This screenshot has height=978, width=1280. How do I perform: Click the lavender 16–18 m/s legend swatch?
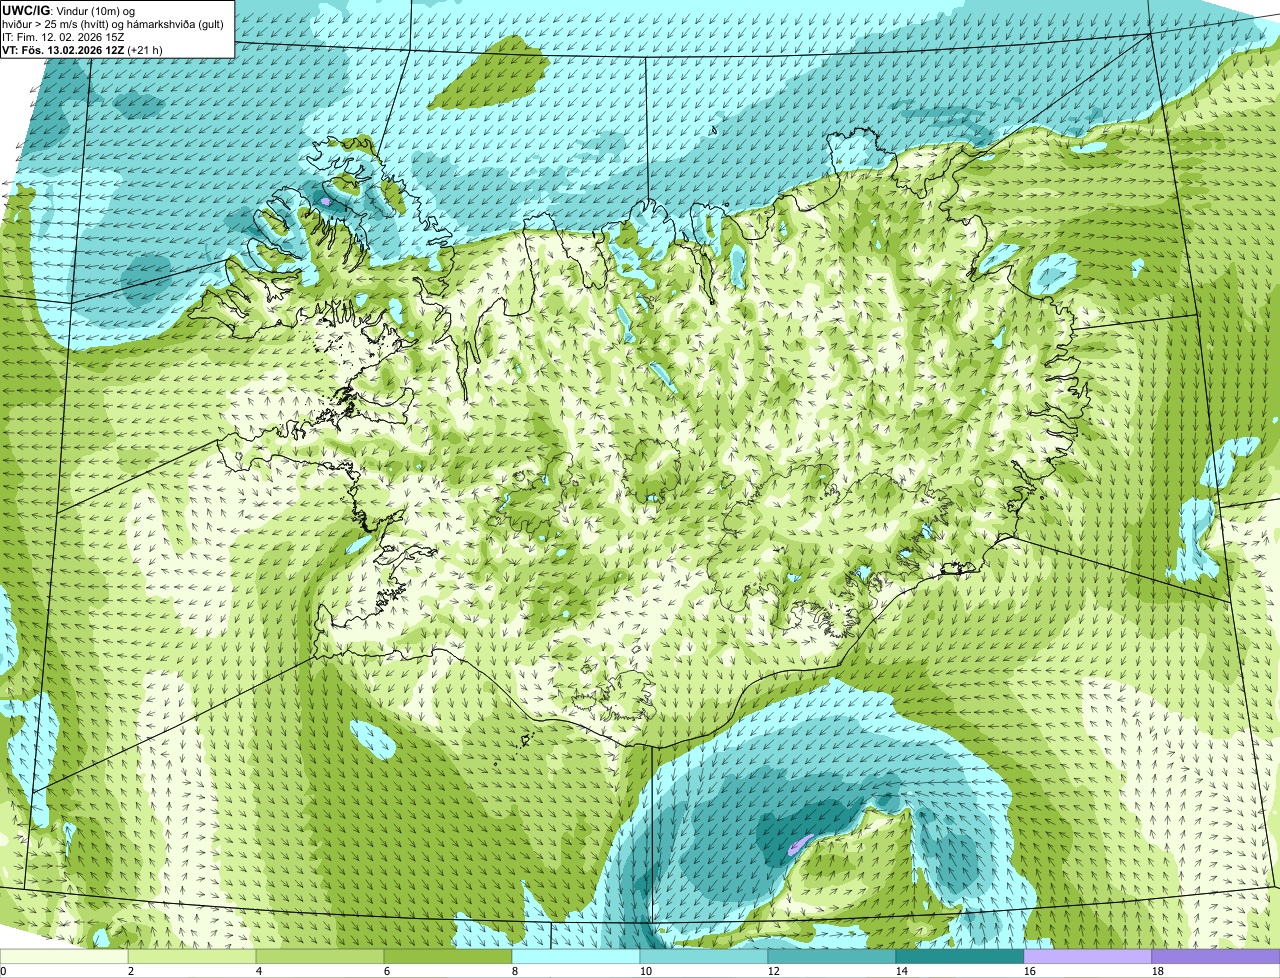pos(1088,957)
